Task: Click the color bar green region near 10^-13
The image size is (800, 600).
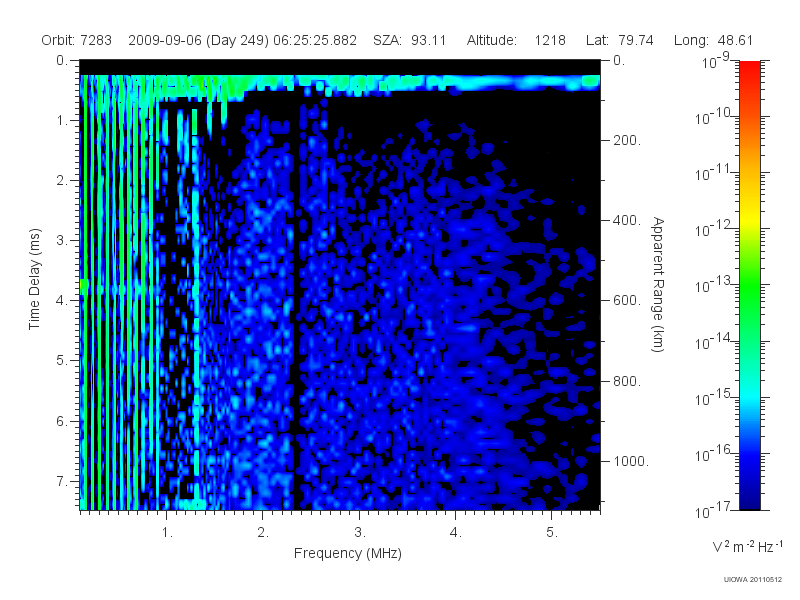Action: coord(750,283)
